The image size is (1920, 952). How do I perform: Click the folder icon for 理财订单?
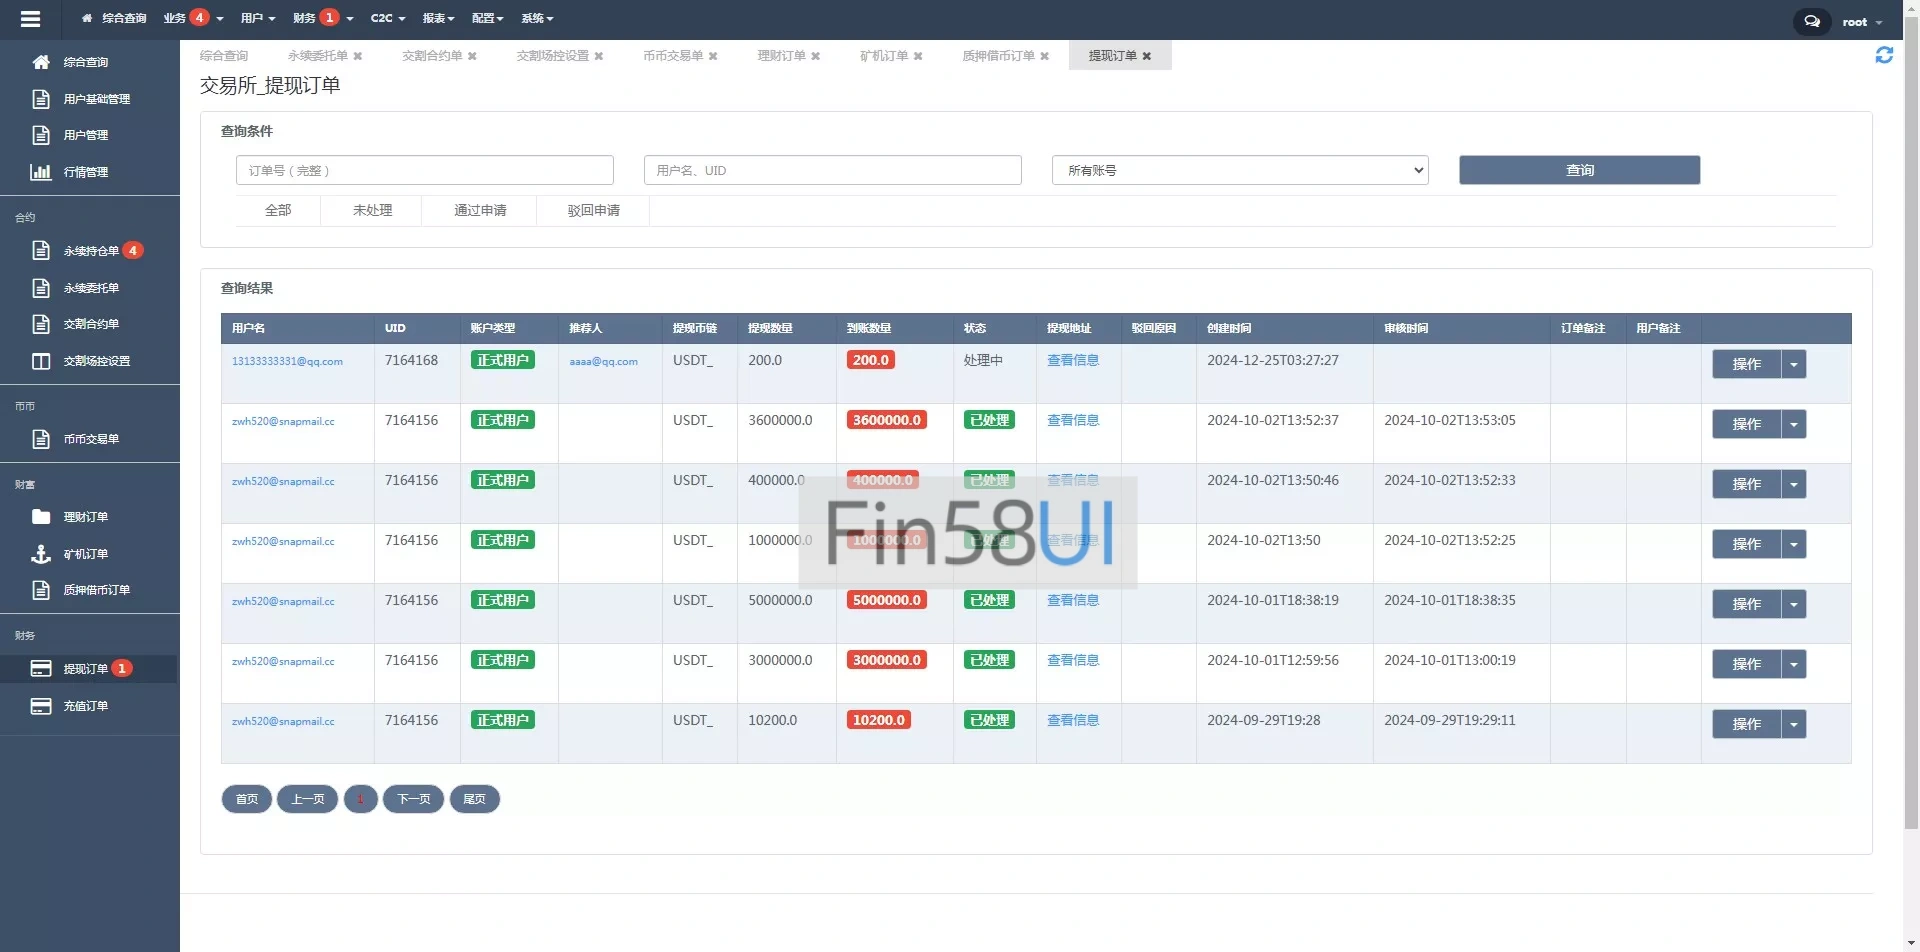(x=41, y=517)
